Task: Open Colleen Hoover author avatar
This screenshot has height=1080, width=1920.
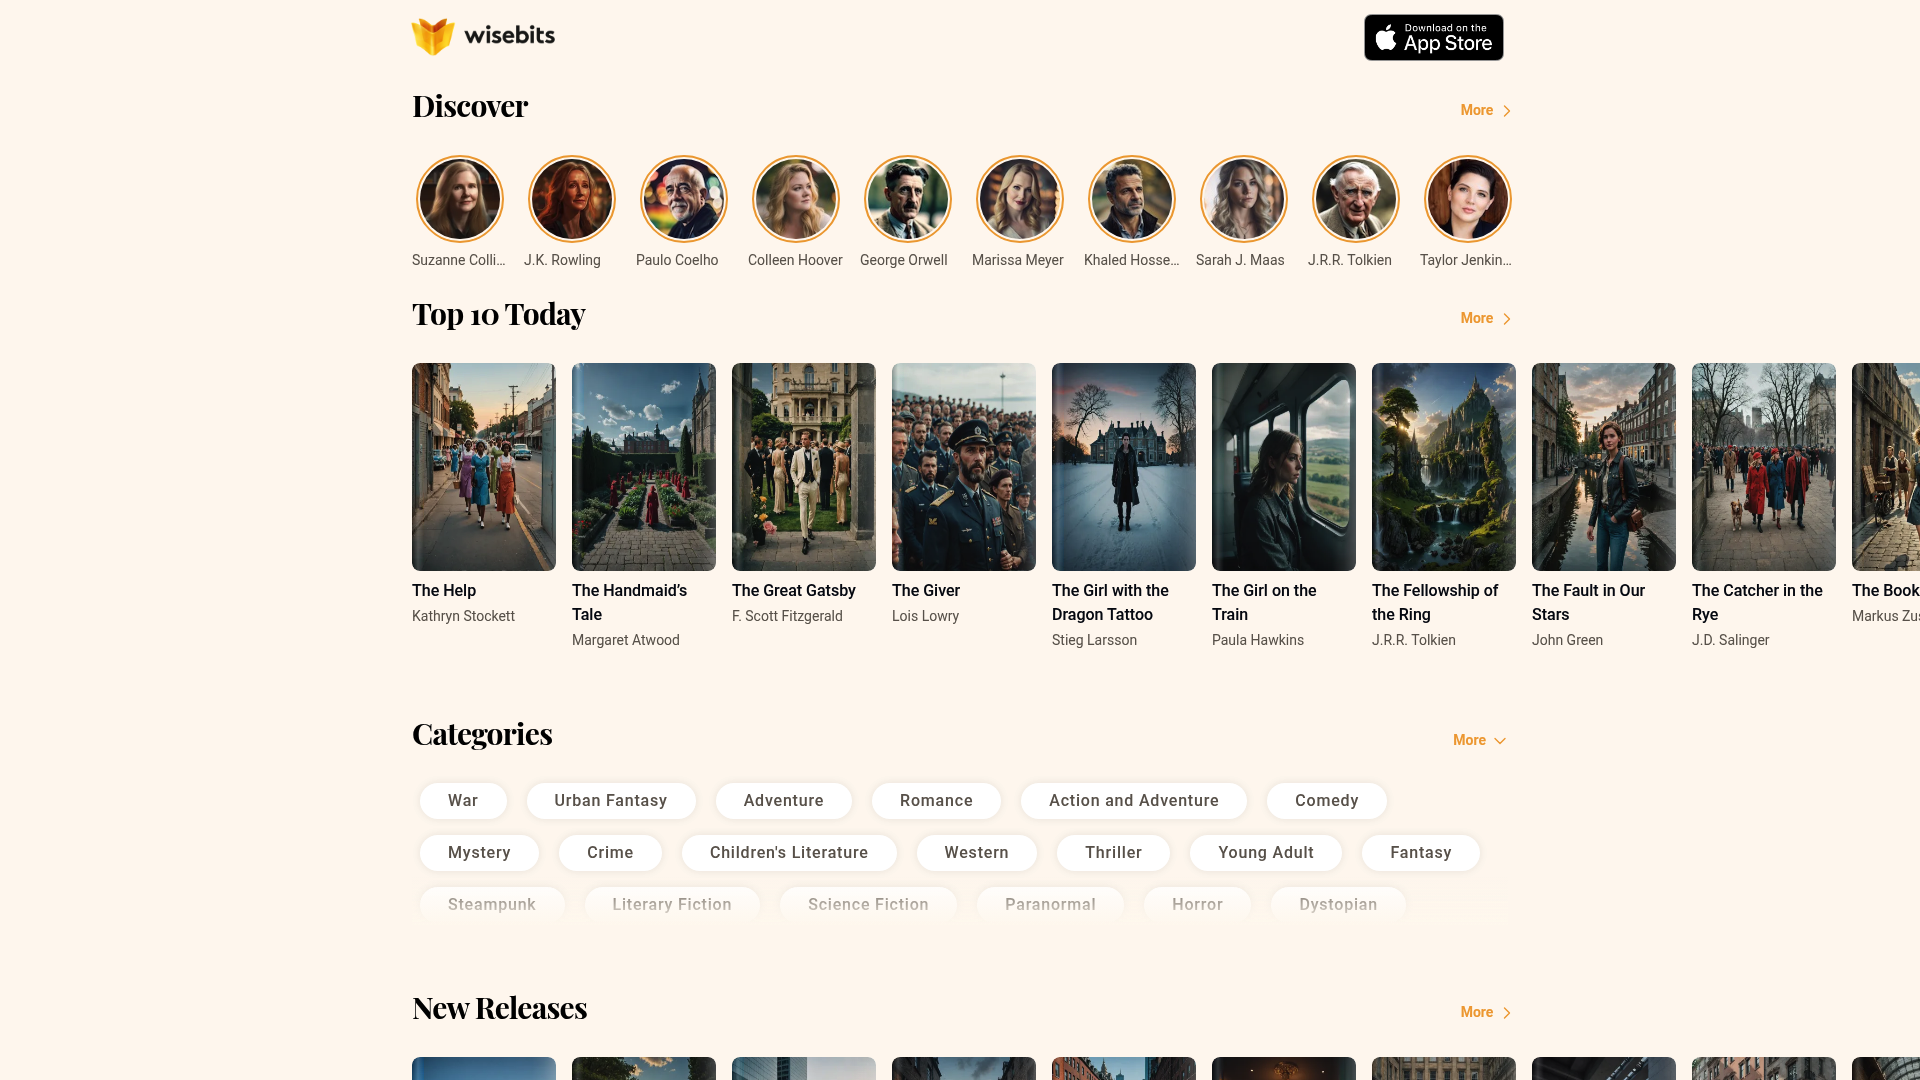Action: [796, 199]
